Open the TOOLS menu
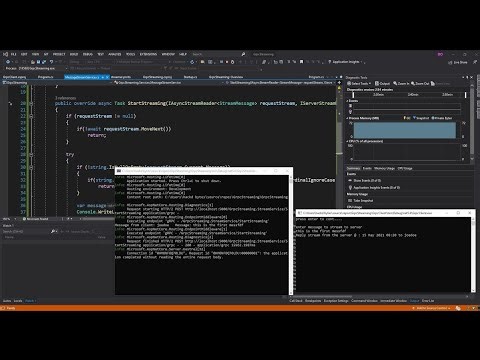The width and height of the screenshot is (480, 360). tap(130, 54)
